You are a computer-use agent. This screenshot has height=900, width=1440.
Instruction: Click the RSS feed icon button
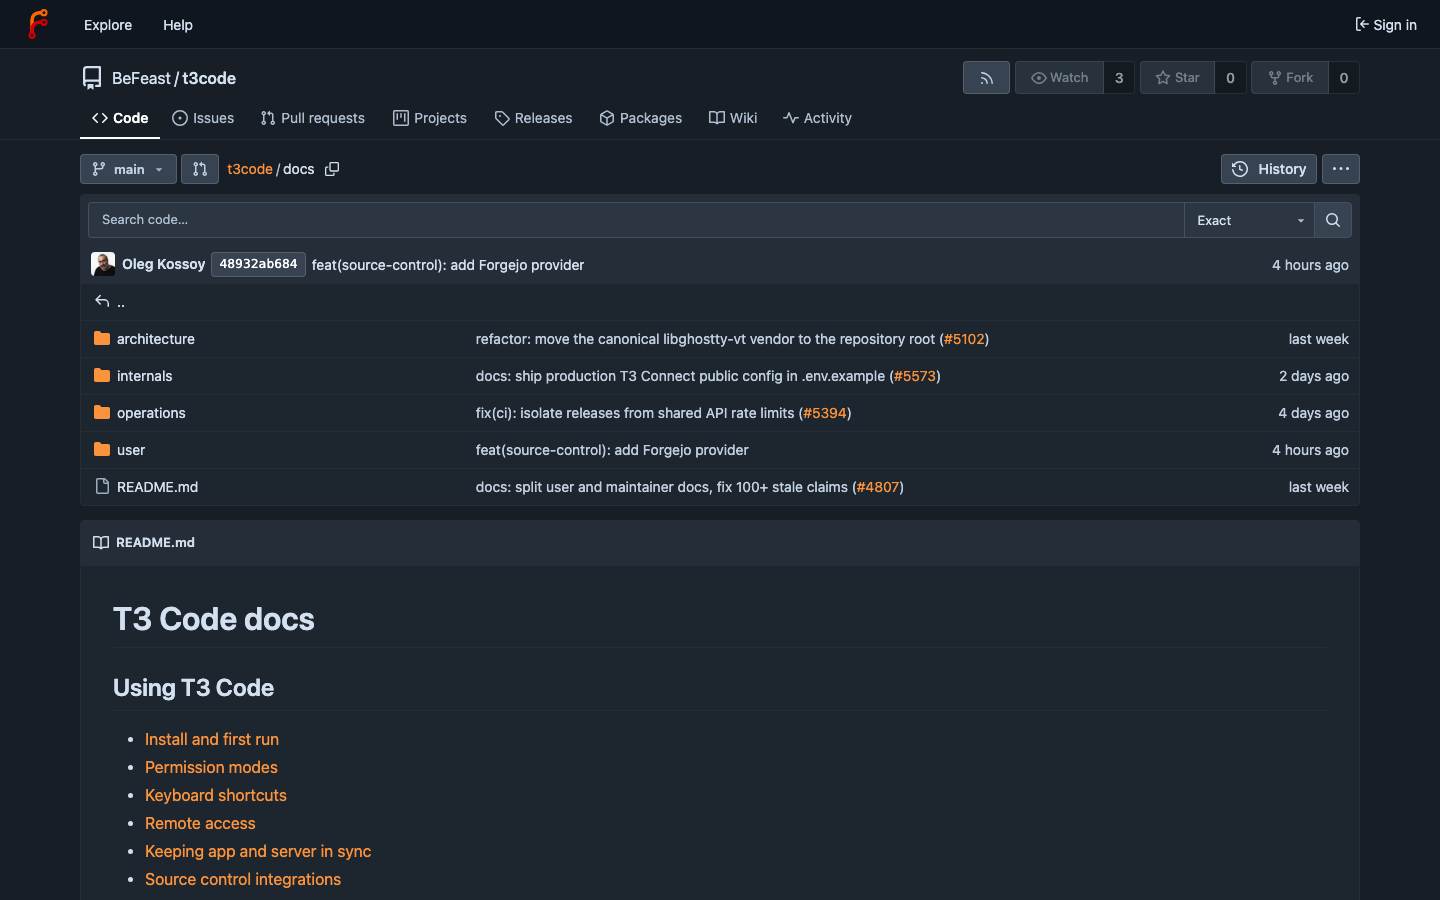[x=986, y=78]
